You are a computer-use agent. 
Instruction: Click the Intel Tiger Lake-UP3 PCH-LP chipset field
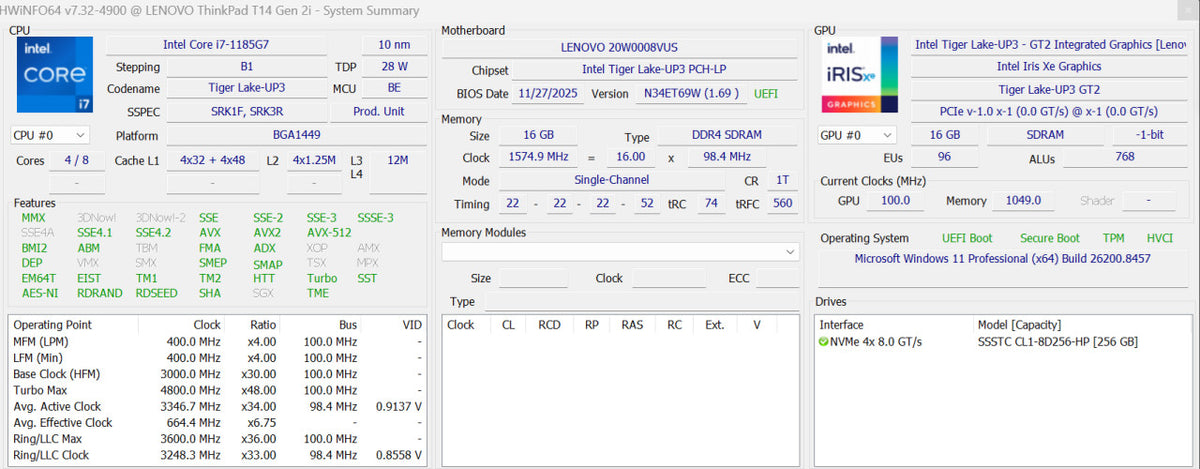657,70
